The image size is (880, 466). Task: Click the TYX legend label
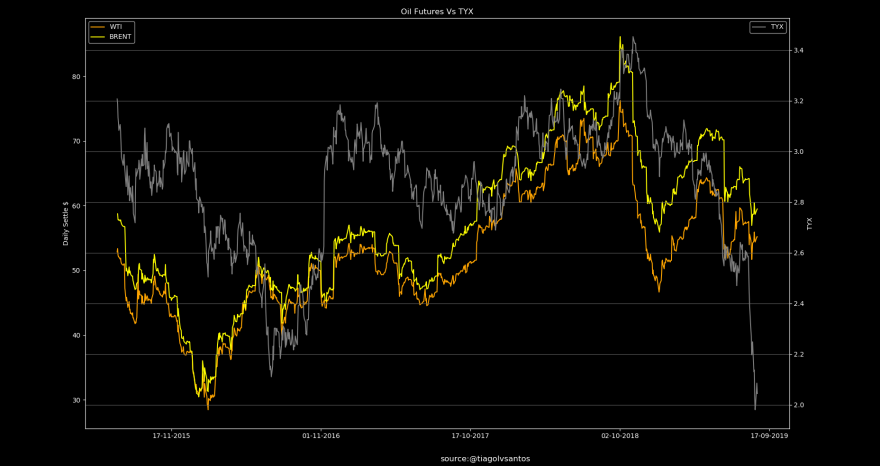(x=777, y=27)
